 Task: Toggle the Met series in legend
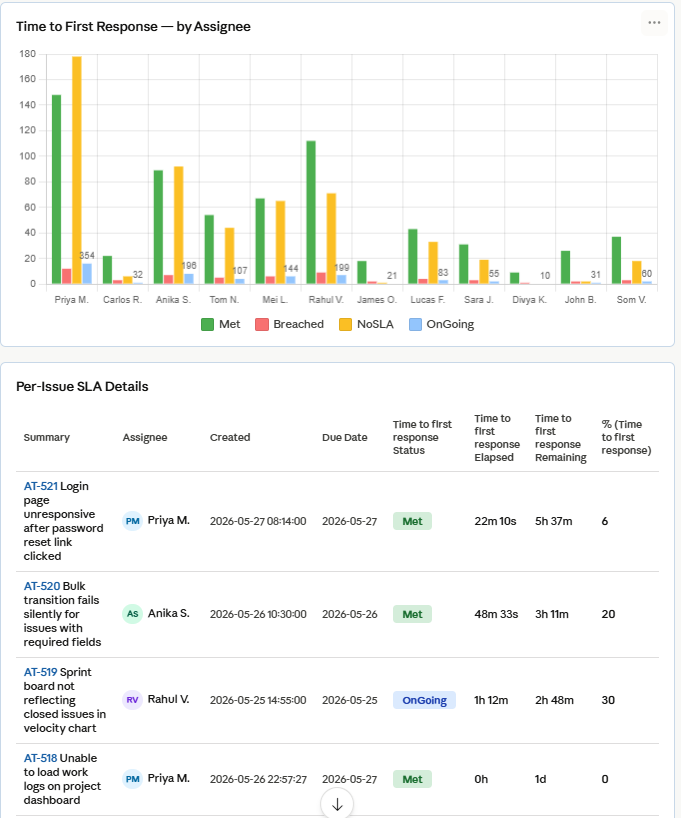(221, 324)
